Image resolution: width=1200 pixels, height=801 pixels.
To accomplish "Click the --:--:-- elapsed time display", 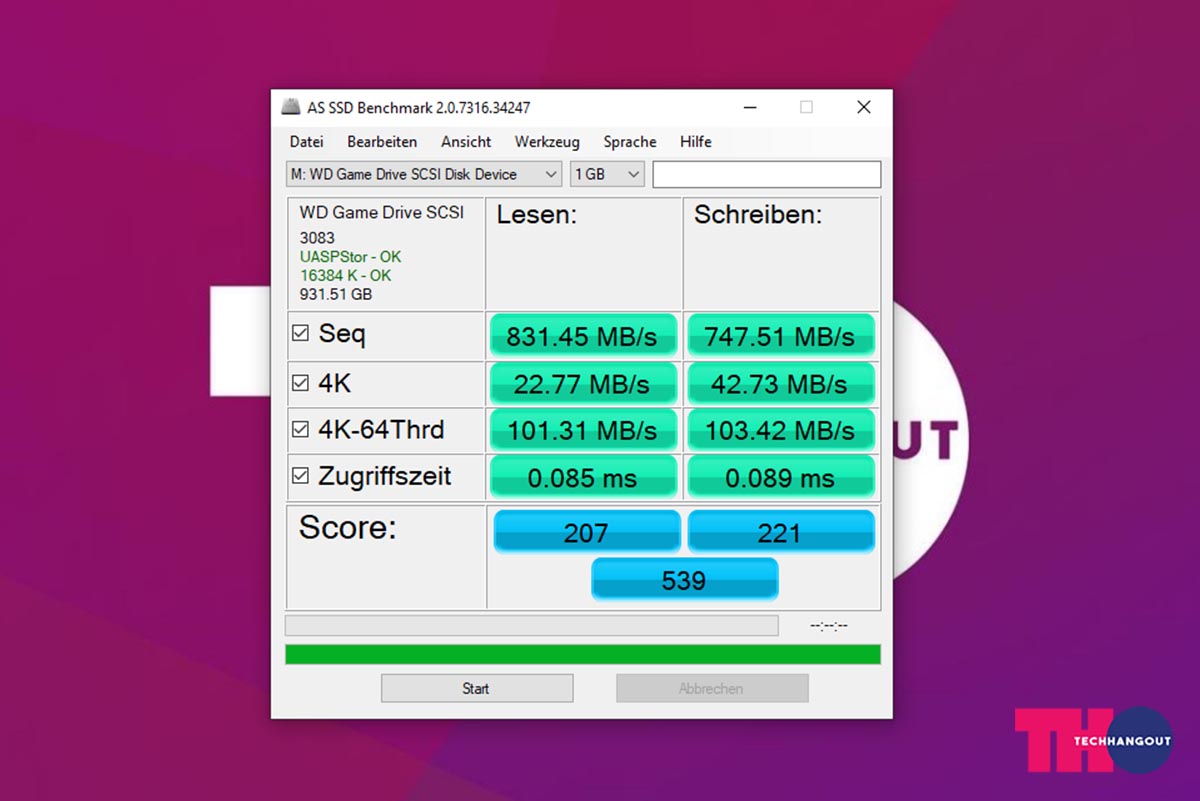I will pyautogui.click(x=829, y=626).
